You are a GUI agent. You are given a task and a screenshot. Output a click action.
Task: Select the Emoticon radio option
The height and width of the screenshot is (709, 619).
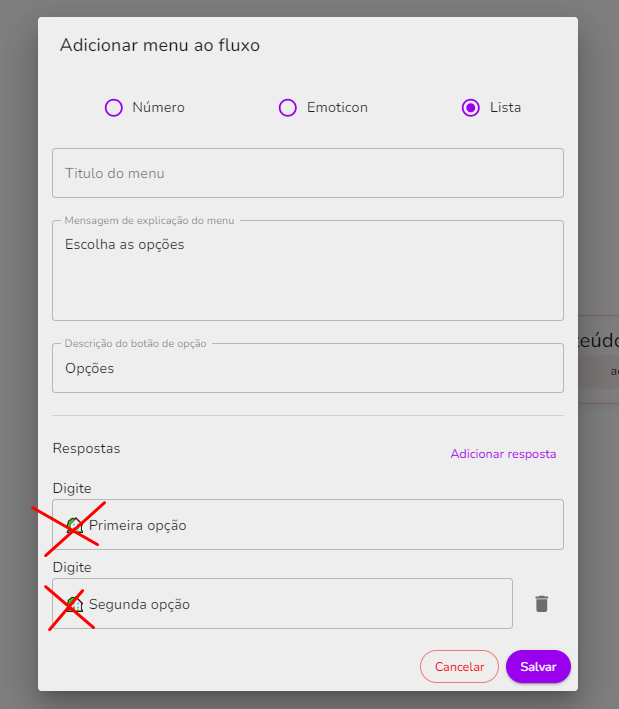point(288,108)
